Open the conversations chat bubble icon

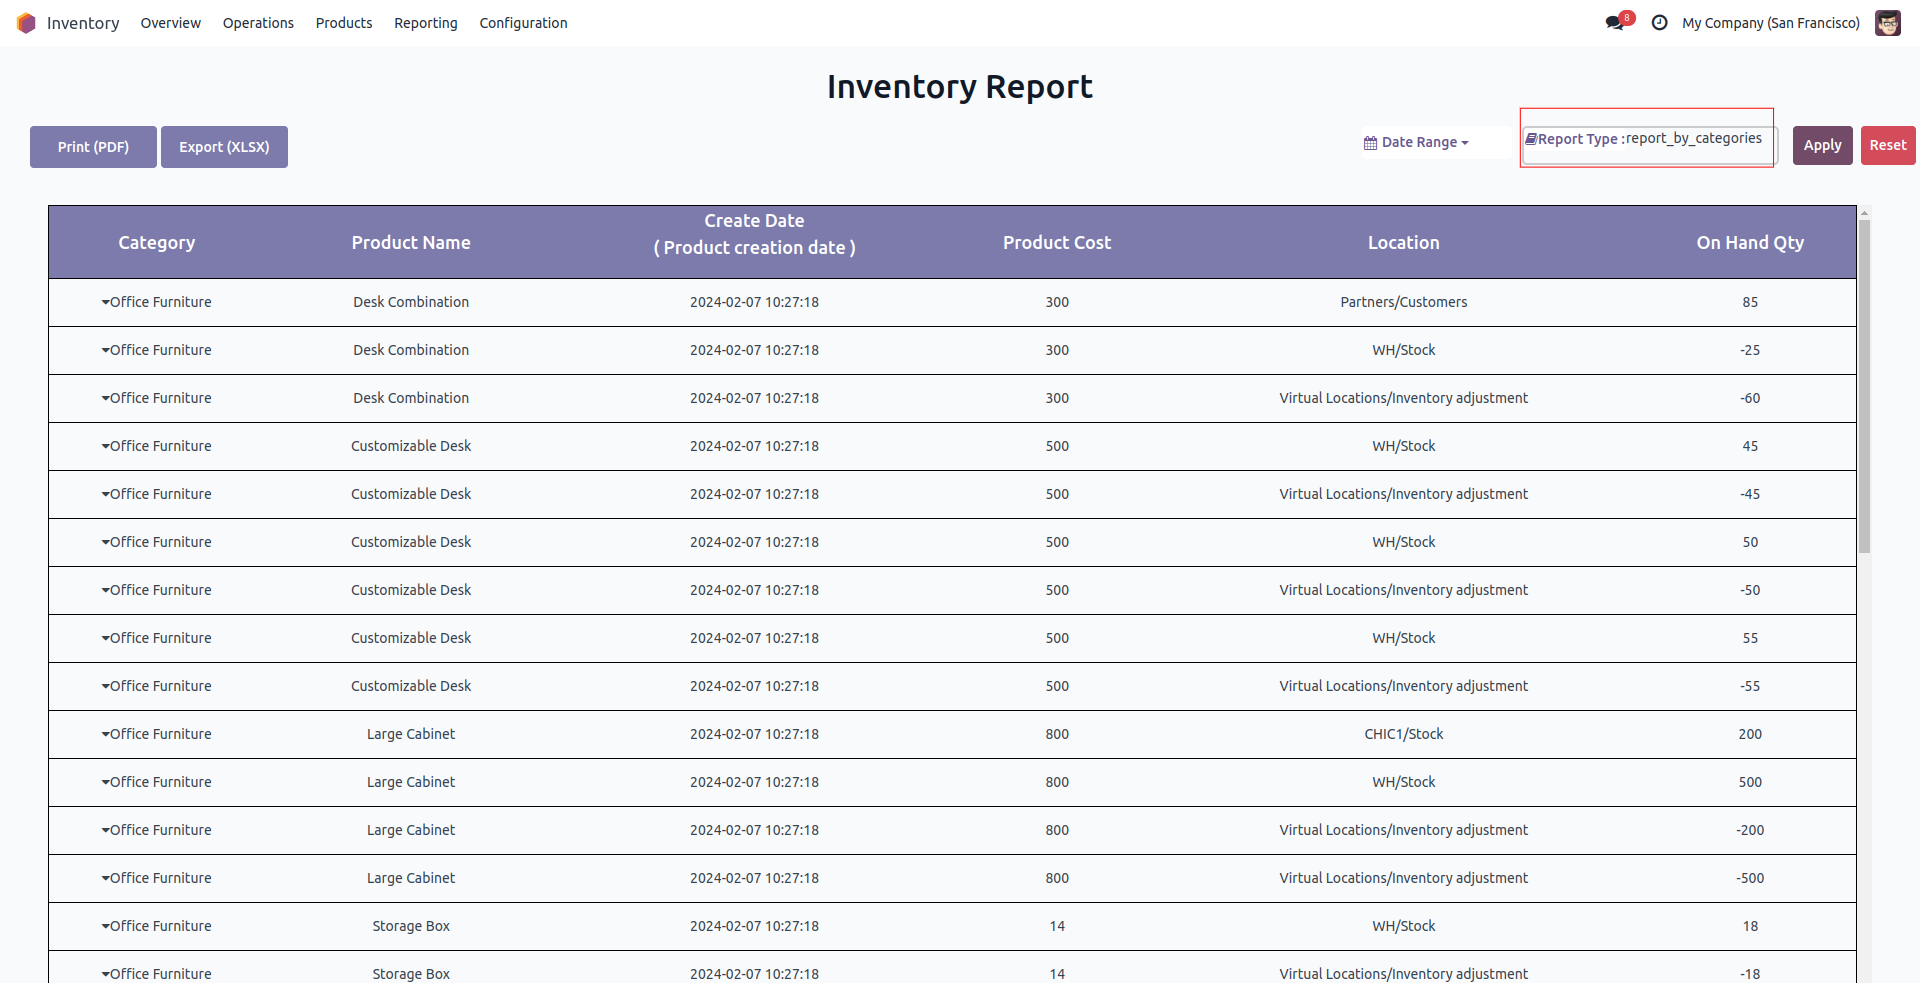pyautogui.click(x=1614, y=23)
